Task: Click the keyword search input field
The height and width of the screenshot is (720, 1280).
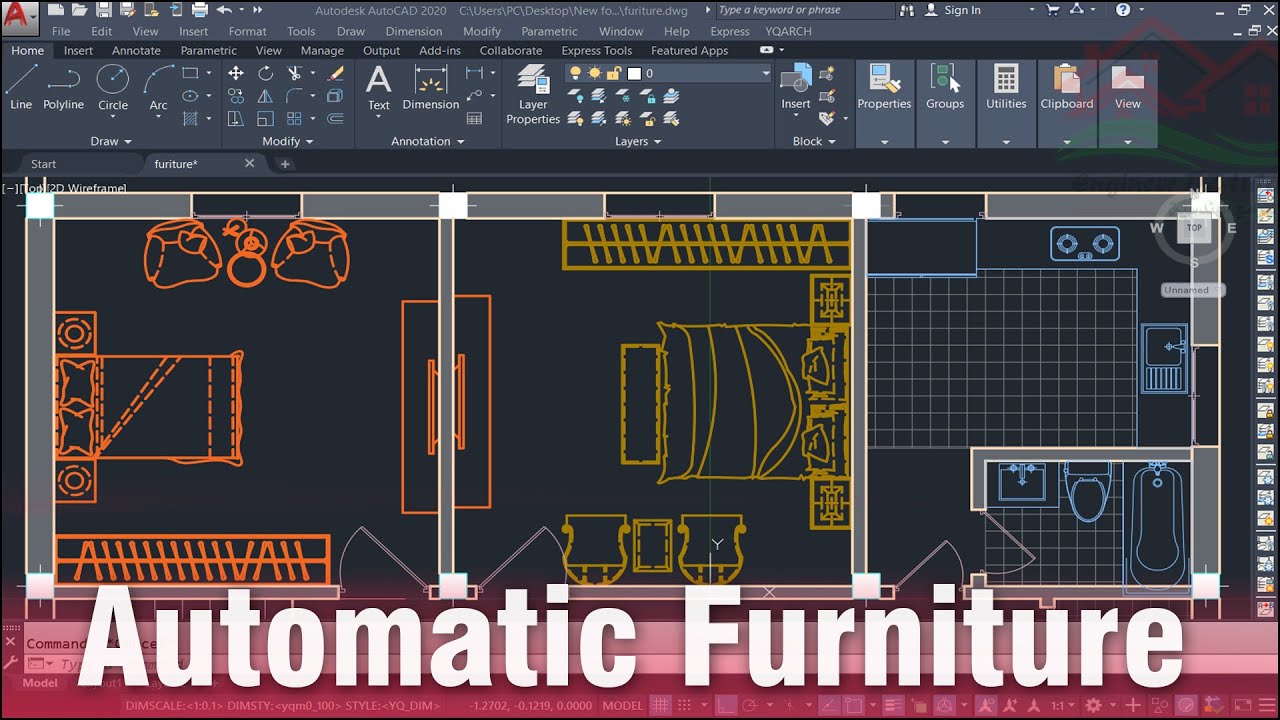Action: 805,10
